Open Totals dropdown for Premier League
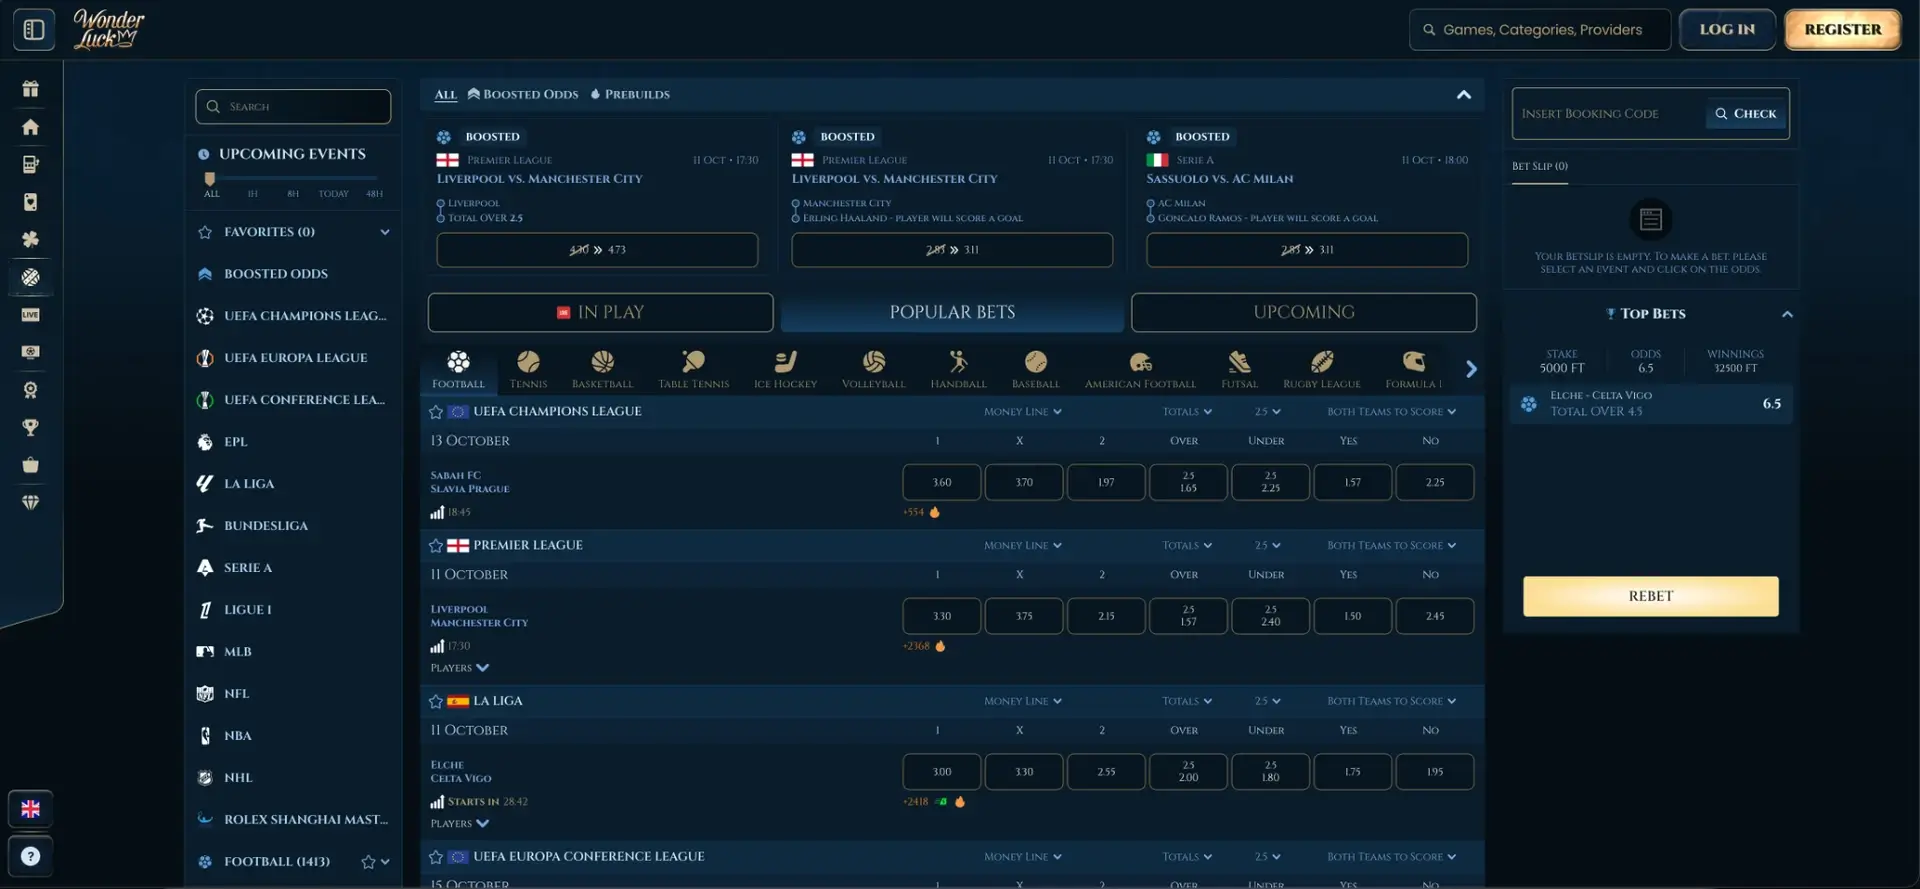Image resolution: width=1920 pixels, height=889 pixels. [1187, 546]
